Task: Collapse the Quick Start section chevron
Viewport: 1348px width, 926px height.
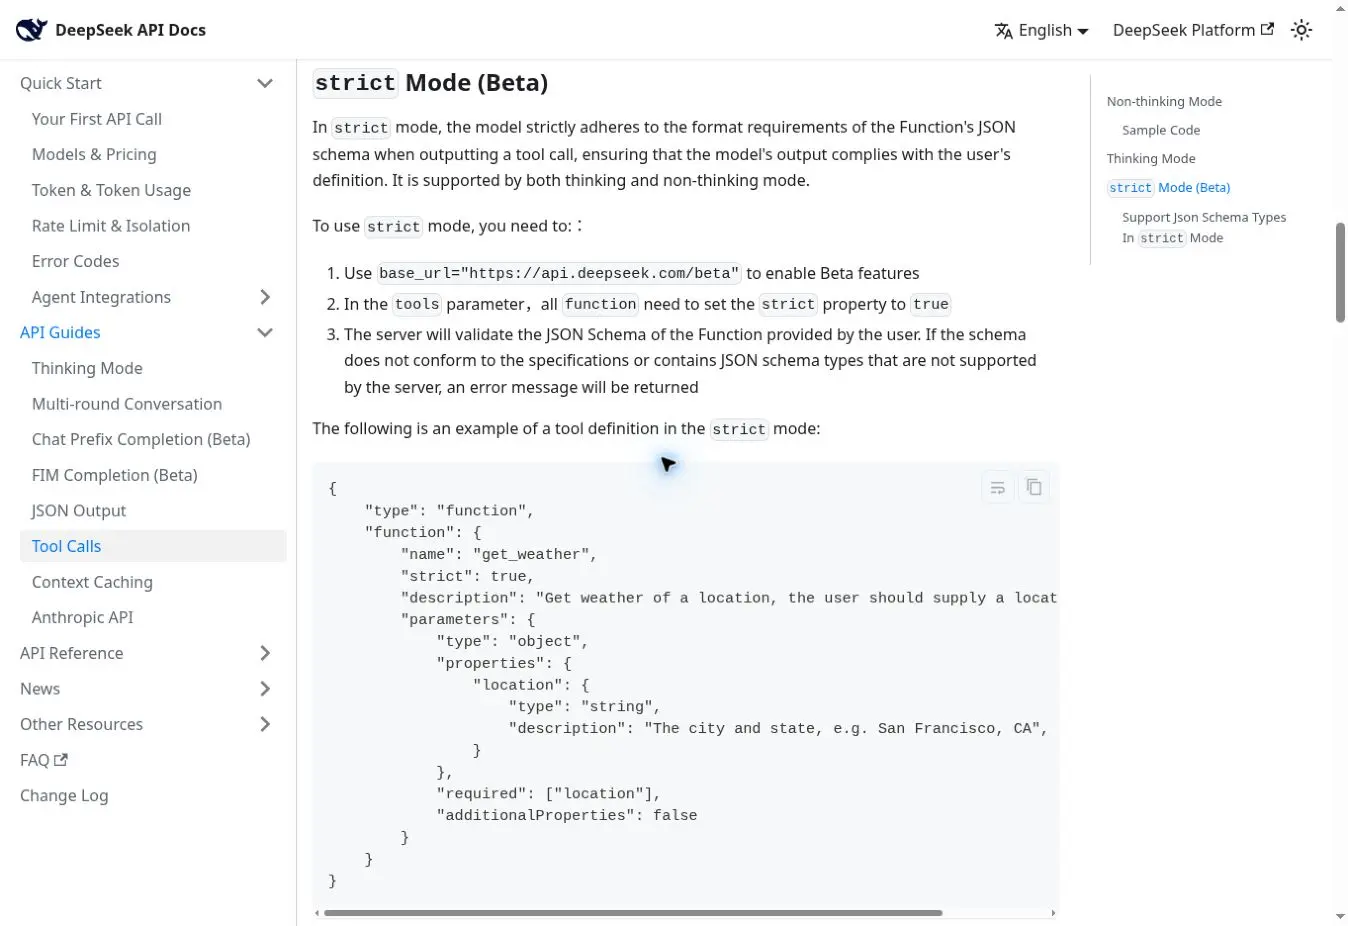Action: tap(265, 83)
